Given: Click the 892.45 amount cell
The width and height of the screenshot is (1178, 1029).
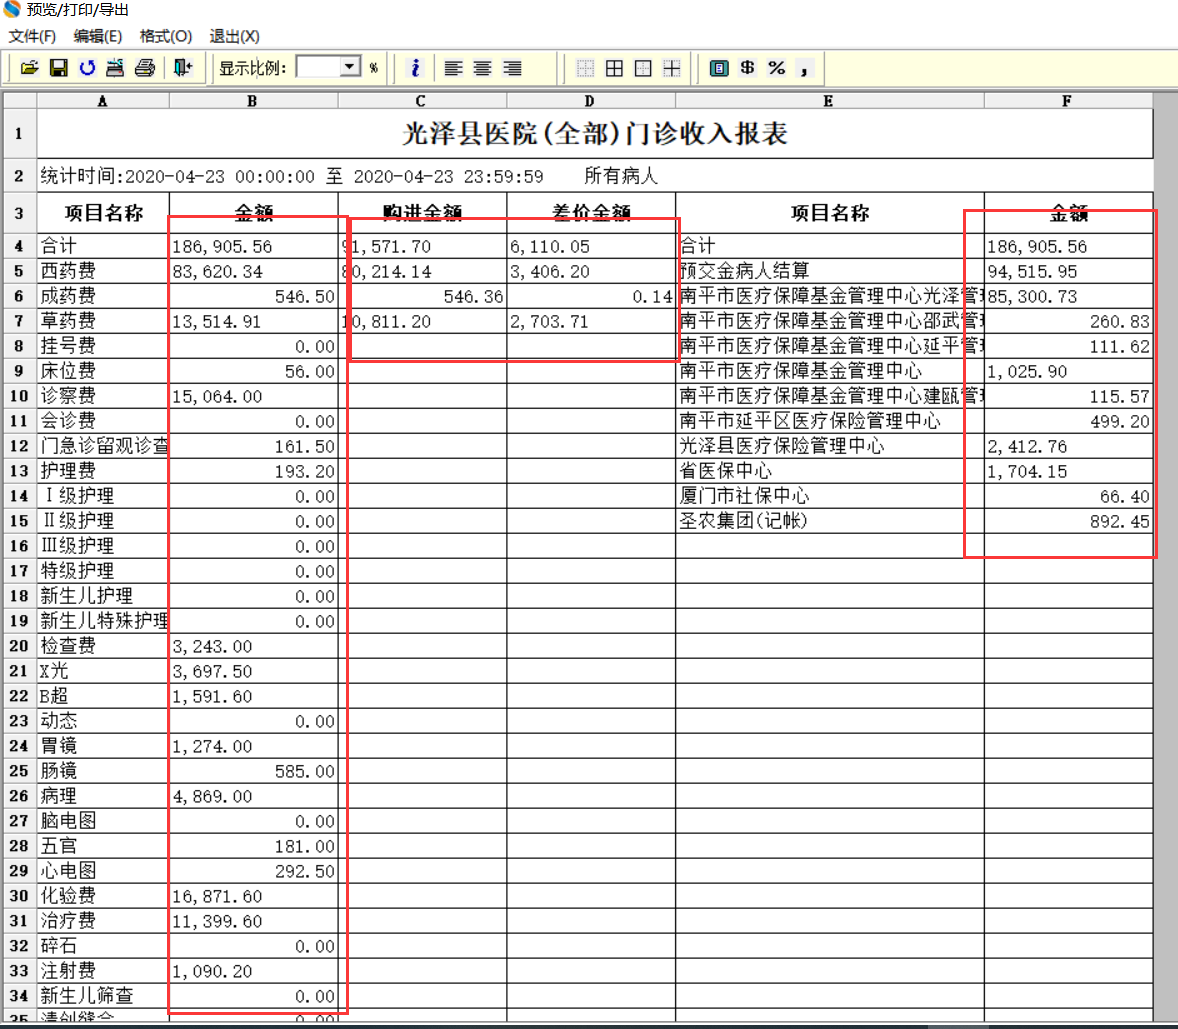Looking at the screenshot, I should pos(1068,521).
